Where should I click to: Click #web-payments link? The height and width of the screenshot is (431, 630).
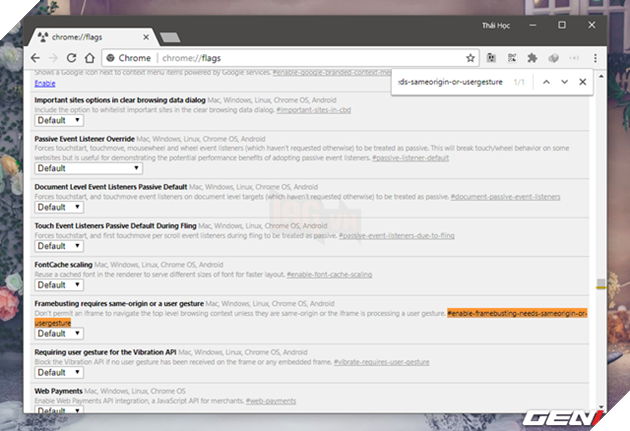(271, 401)
